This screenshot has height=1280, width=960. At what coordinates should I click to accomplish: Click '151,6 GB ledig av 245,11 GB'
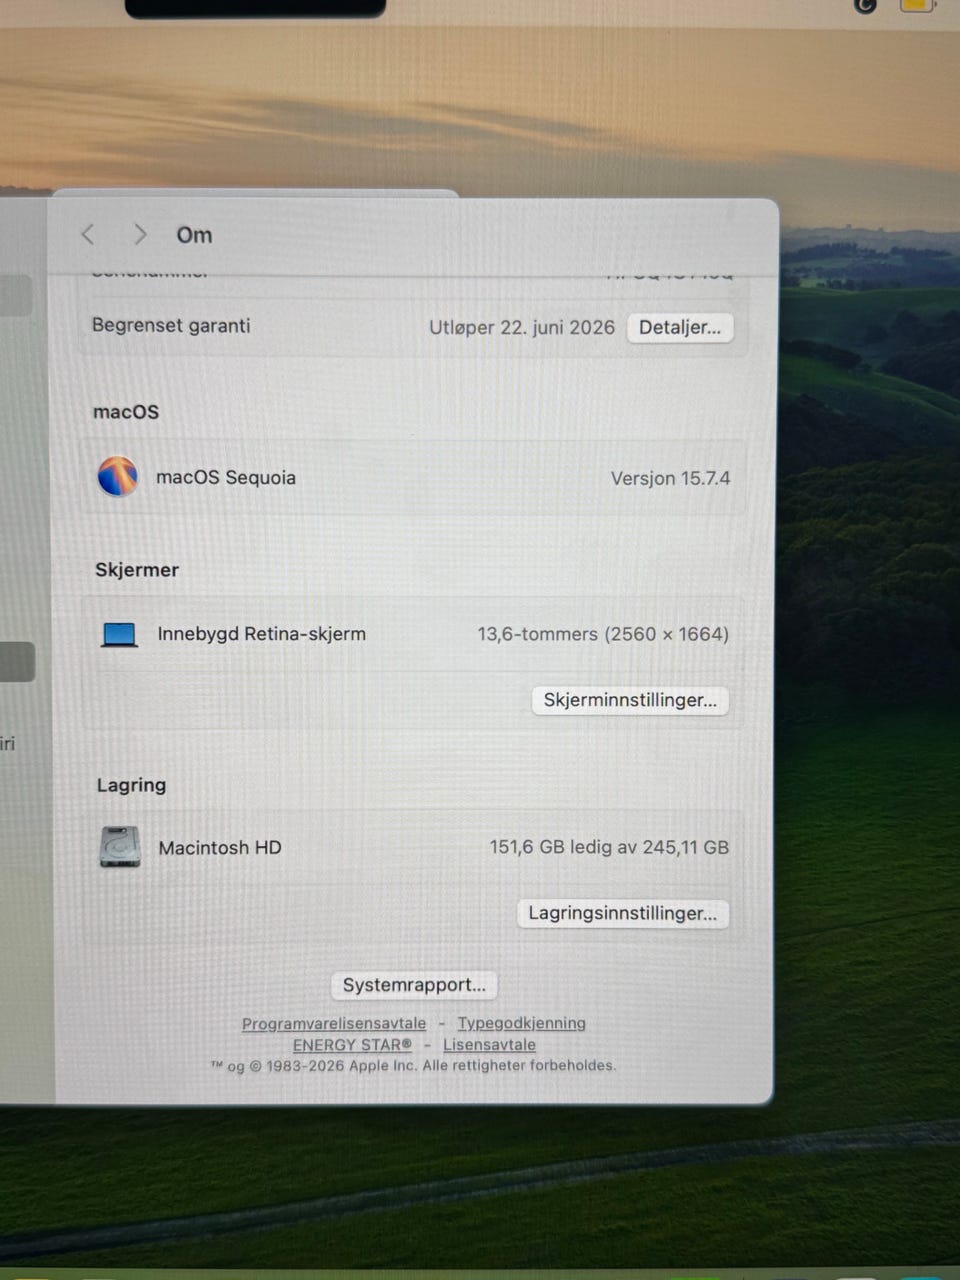click(x=609, y=847)
